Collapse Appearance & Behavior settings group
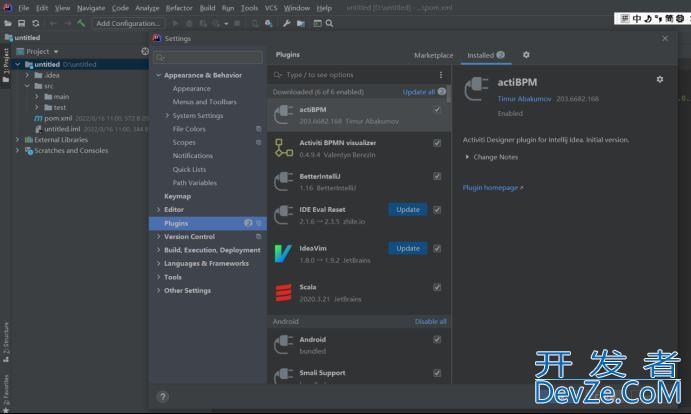The height and width of the screenshot is (414, 691). (x=158, y=75)
